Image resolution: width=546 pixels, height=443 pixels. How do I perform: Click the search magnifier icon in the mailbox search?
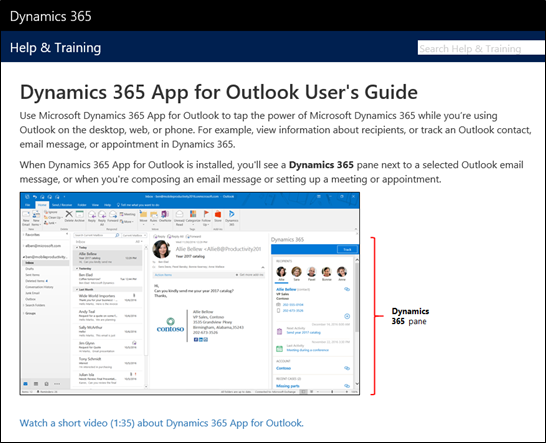(117, 235)
